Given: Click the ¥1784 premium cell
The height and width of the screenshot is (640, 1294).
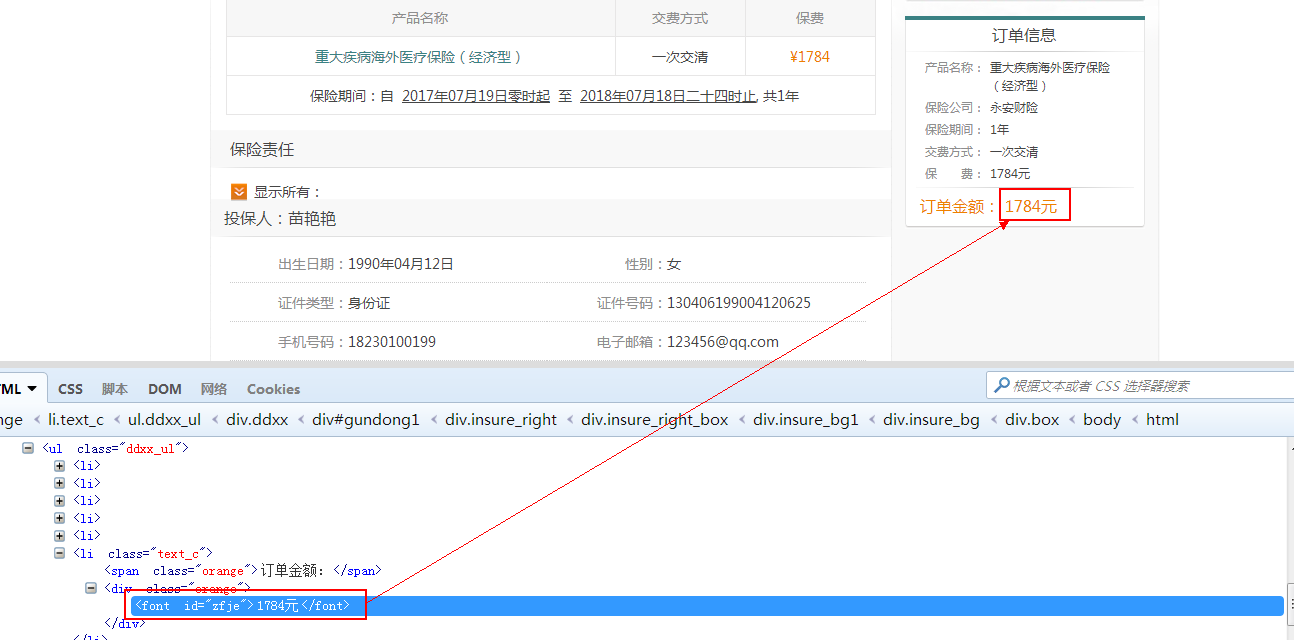Looking at the screenshot, I should click(810, 57).
